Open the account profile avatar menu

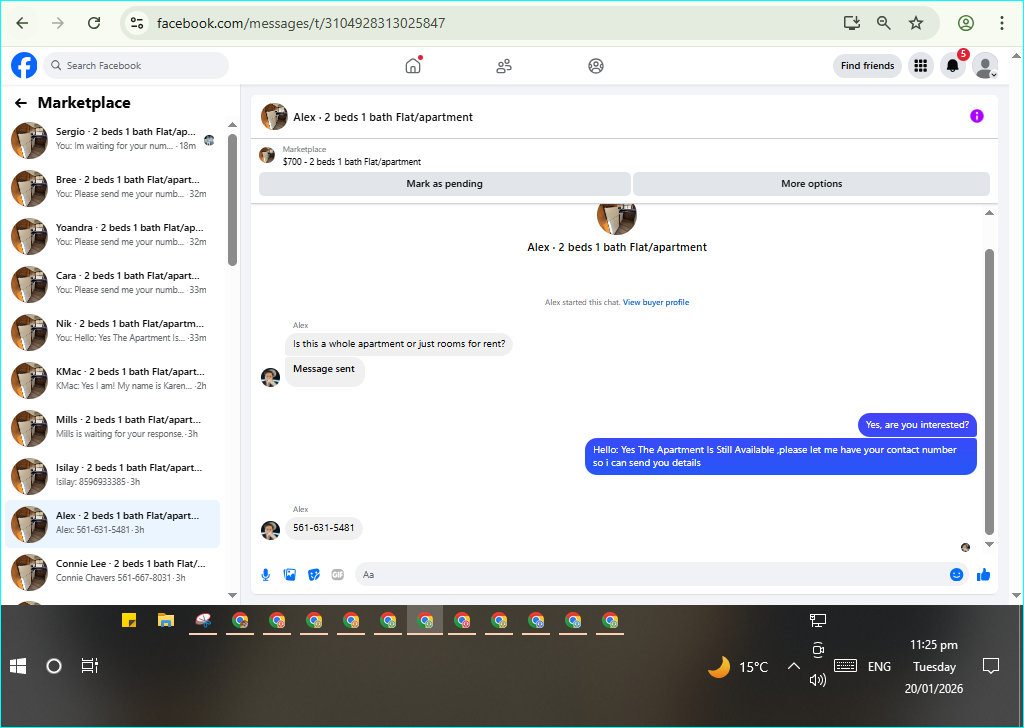985,65
